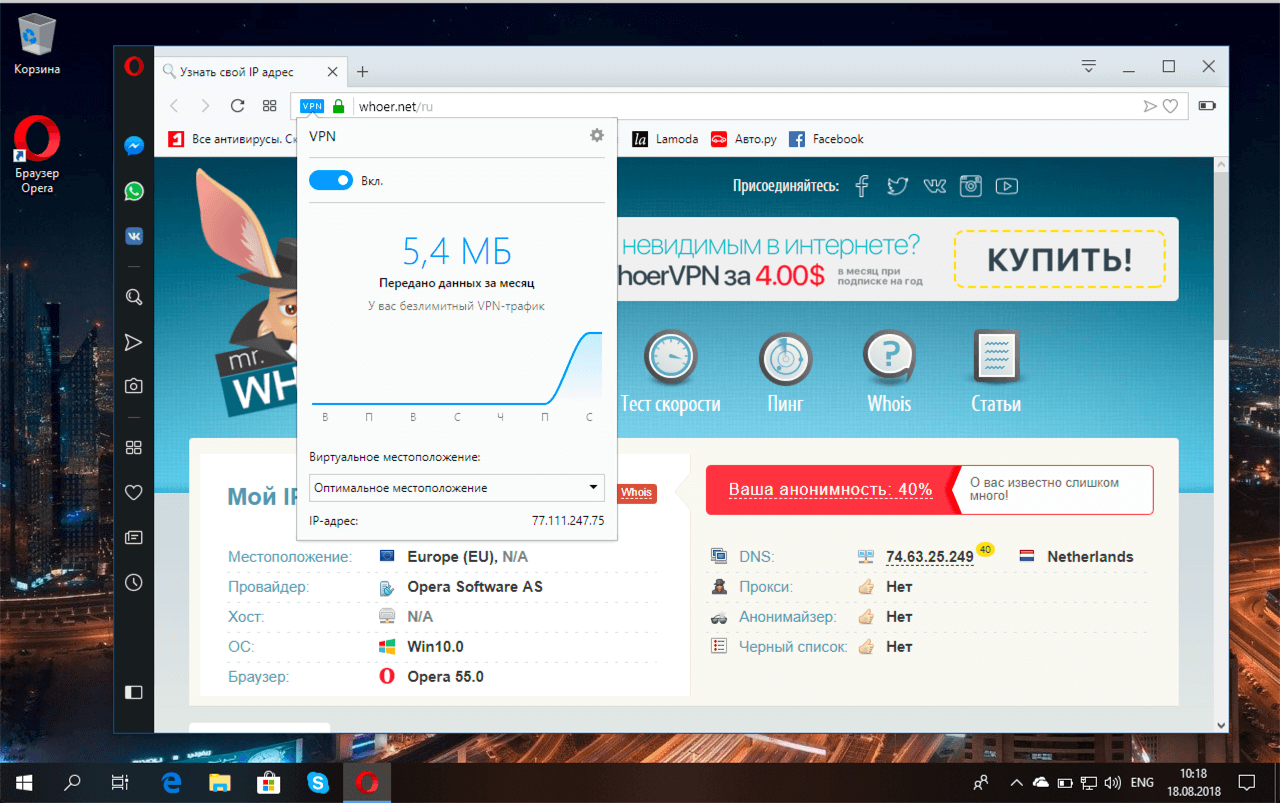The height and width of the screenshot is (803, 1280).
Task: Click the orange Whois badge
Action: coord(637,493)
